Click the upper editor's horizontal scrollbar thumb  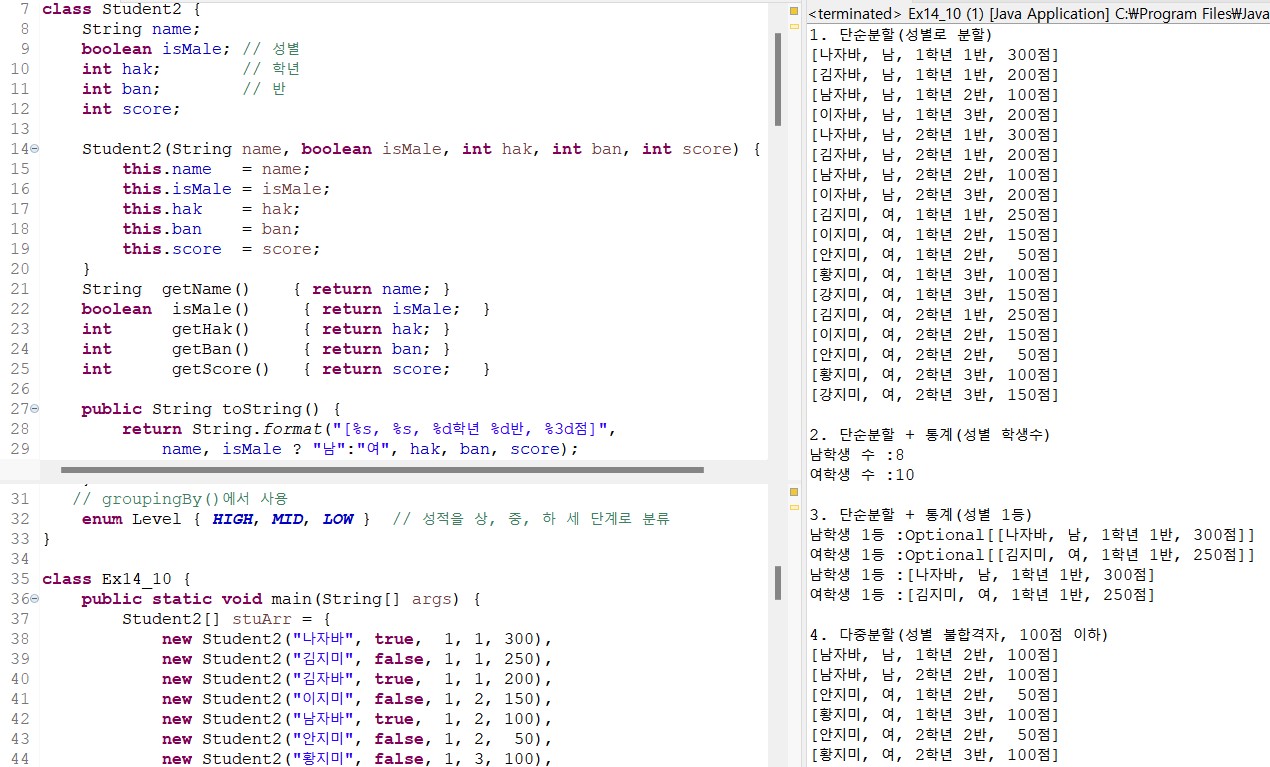(x=382, y=469)
